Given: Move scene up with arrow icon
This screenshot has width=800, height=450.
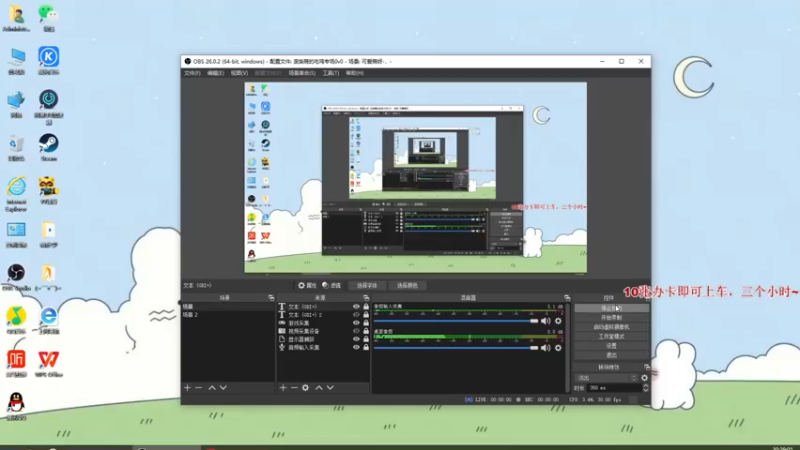Looking at the screenshot, I should [212, 388].
